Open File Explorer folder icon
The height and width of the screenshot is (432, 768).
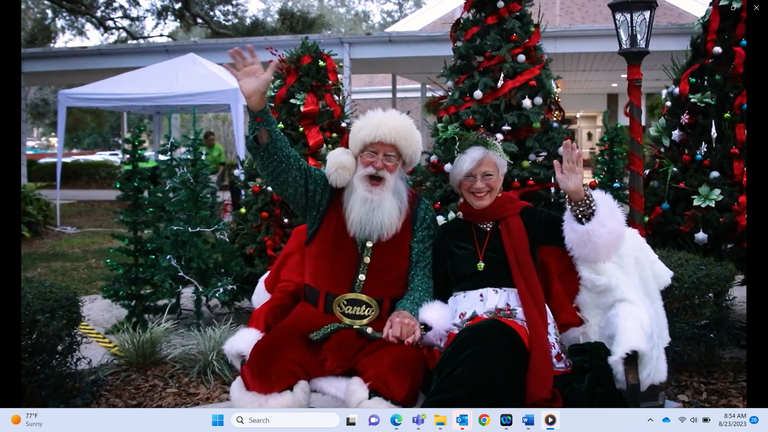[440, 420]
